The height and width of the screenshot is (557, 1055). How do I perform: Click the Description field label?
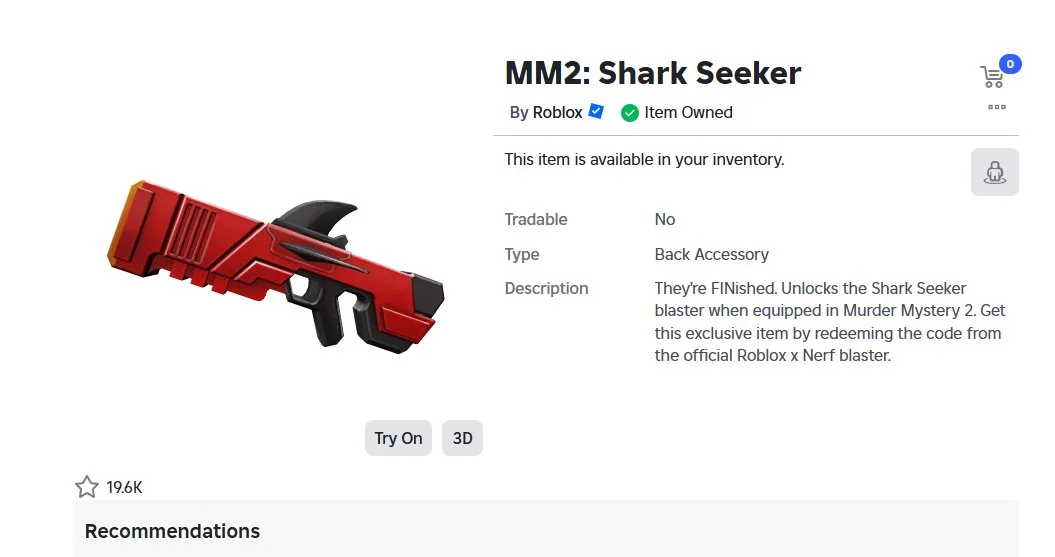(546, 288)
